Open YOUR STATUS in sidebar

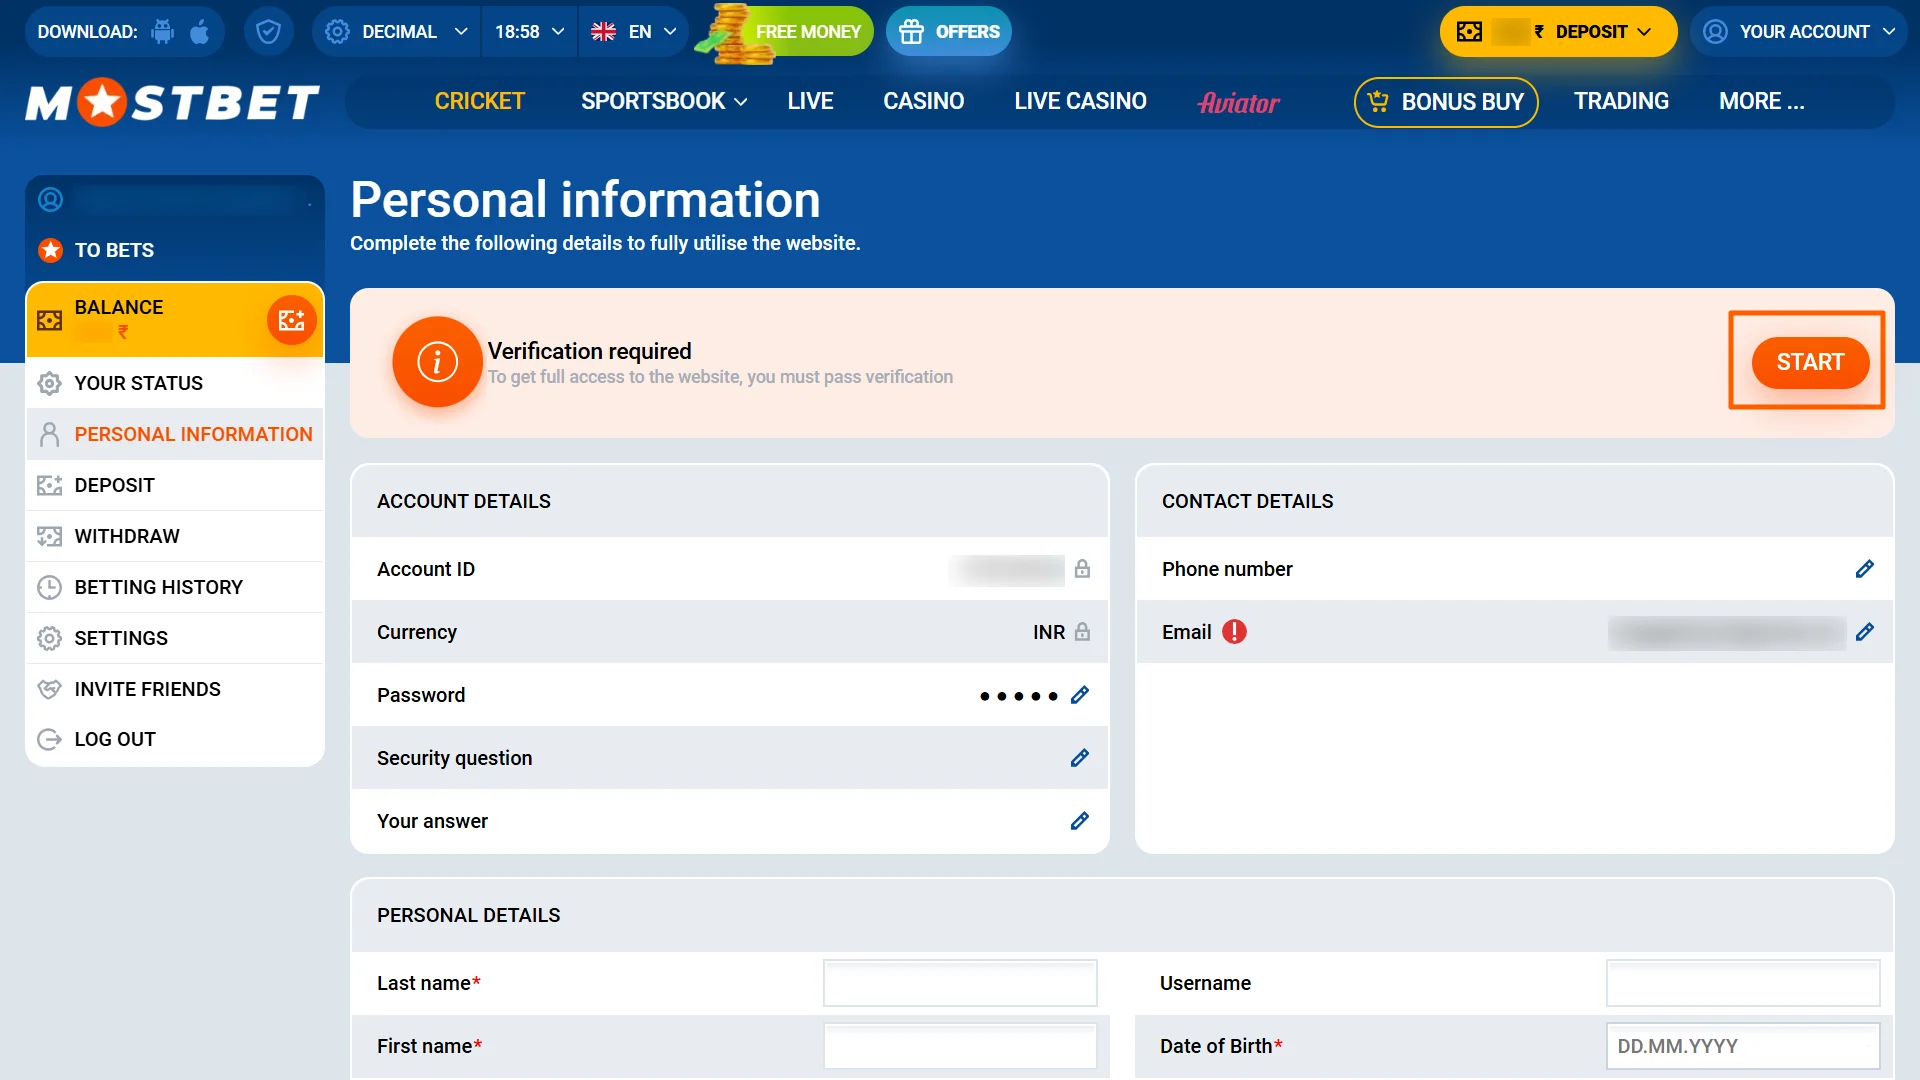[x=175, y=383]
